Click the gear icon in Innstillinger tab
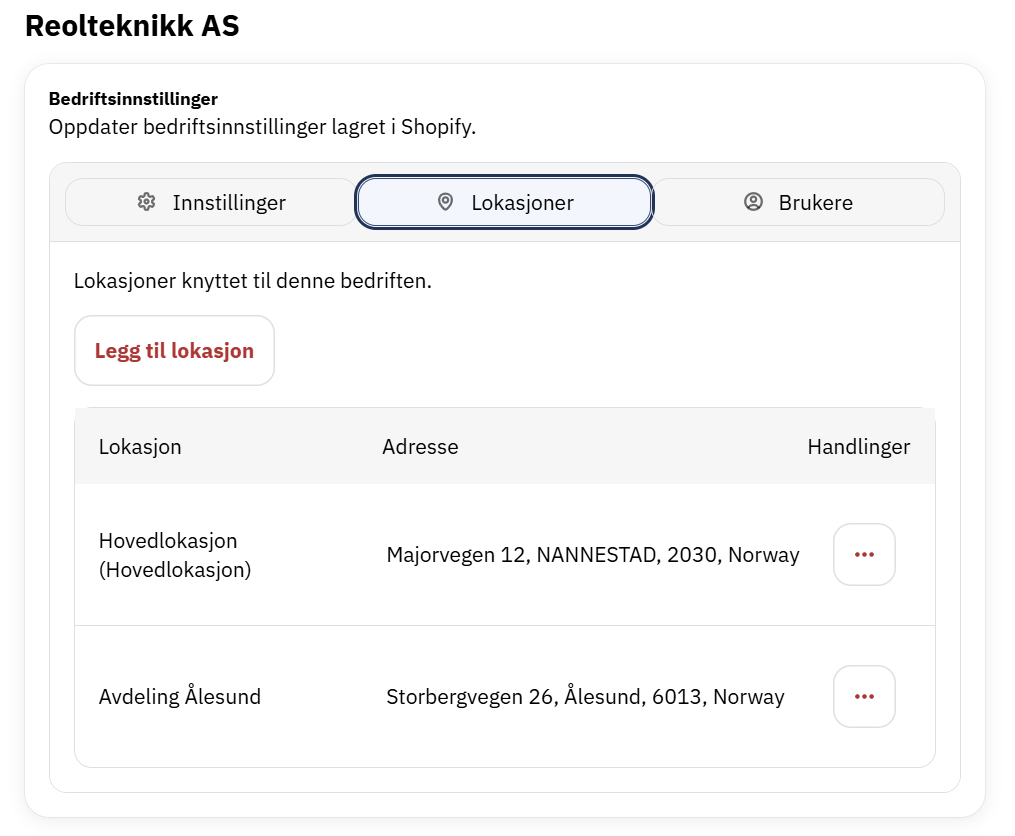 tap(146, 202)
